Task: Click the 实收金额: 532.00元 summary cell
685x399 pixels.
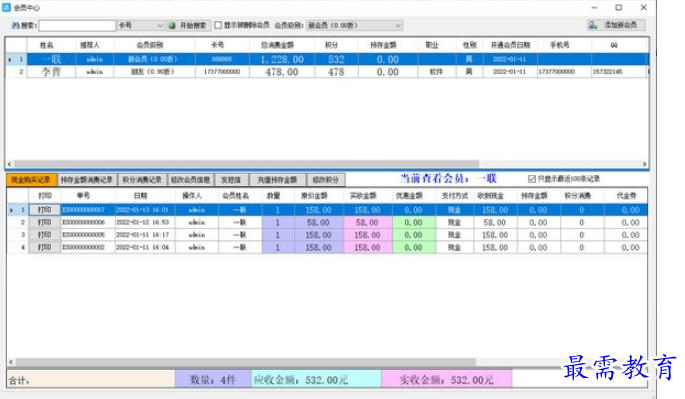Action: tap(447, 380)
